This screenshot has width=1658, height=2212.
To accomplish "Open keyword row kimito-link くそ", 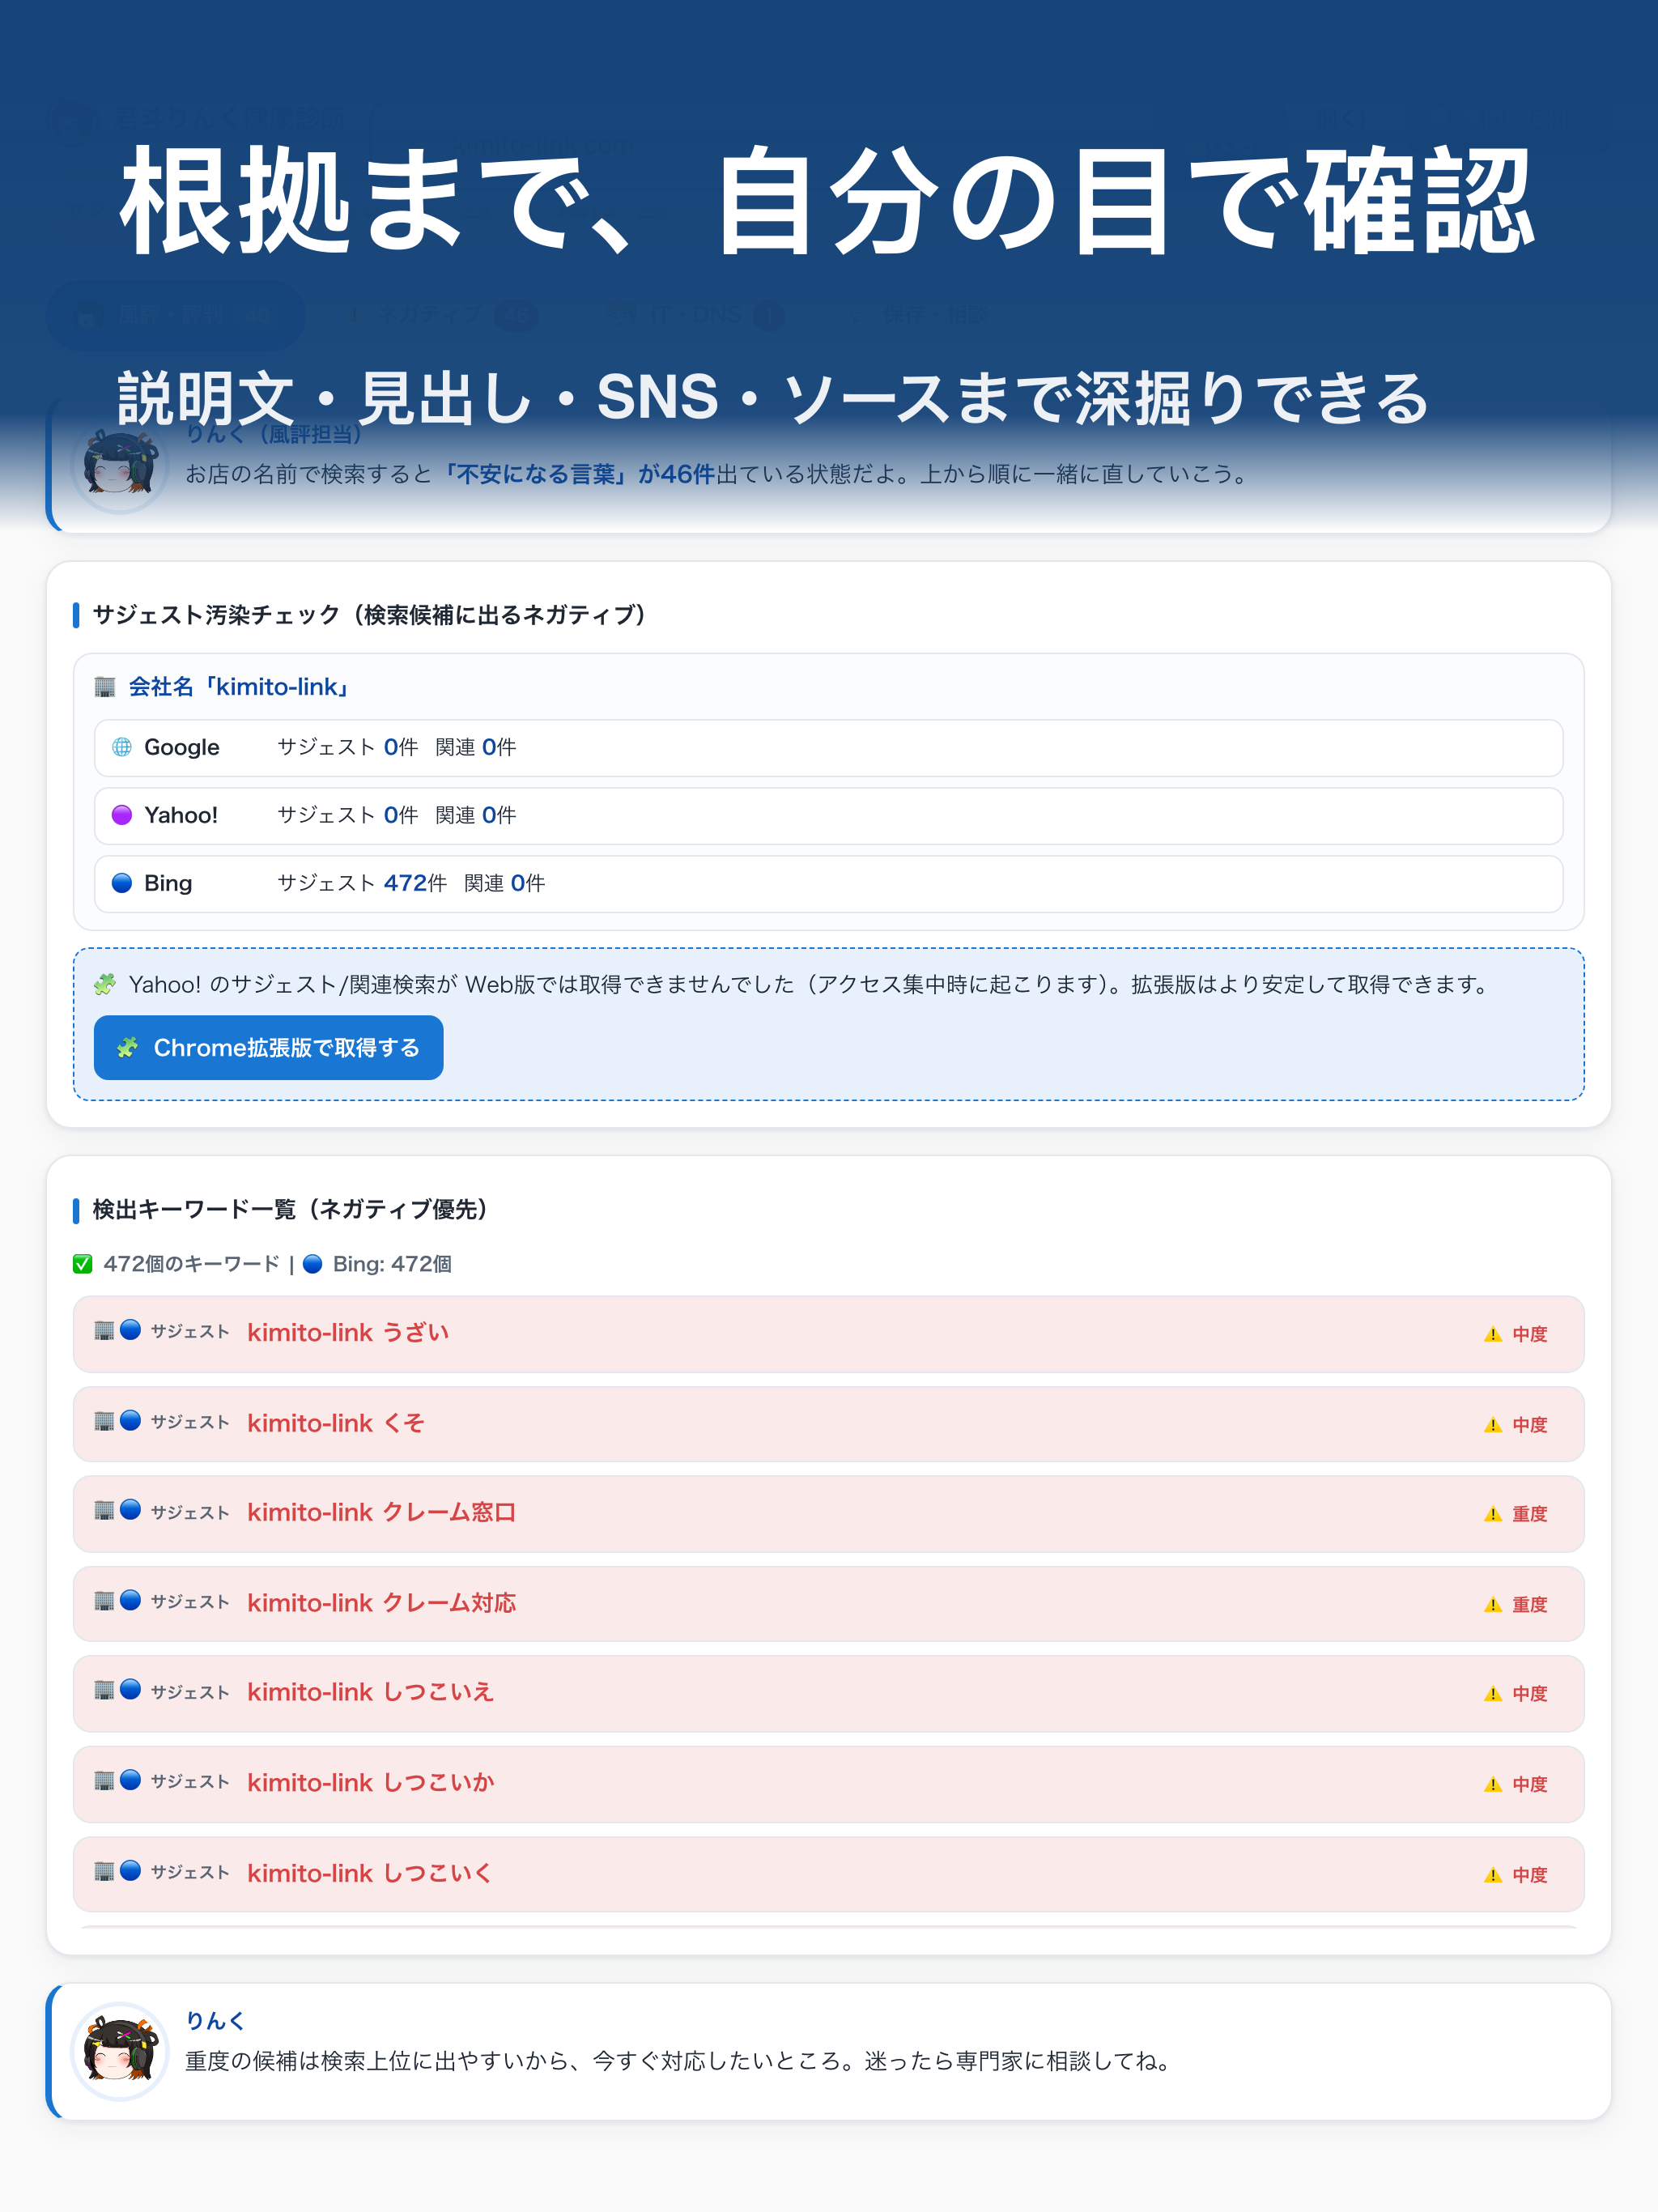I will click(x=828, y=1424).
